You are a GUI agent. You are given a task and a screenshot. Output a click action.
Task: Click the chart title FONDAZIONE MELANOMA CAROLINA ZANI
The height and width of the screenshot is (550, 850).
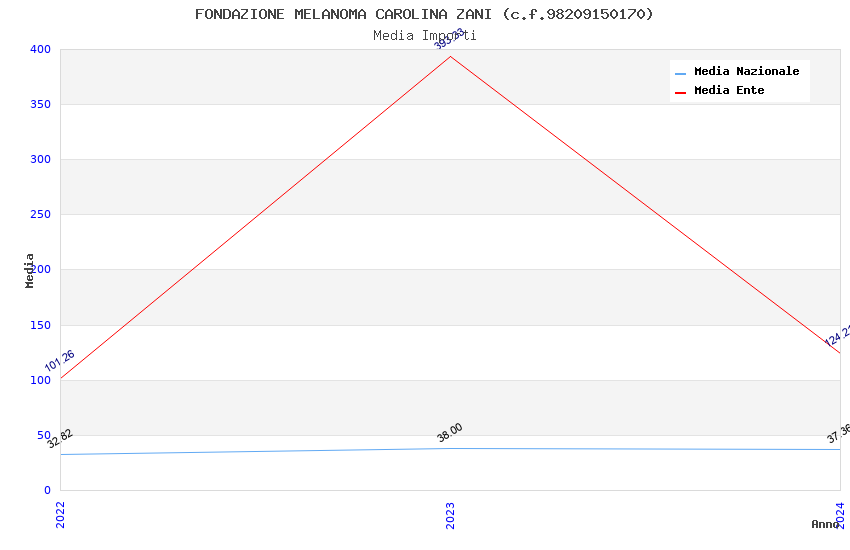[x=424, y=14]
